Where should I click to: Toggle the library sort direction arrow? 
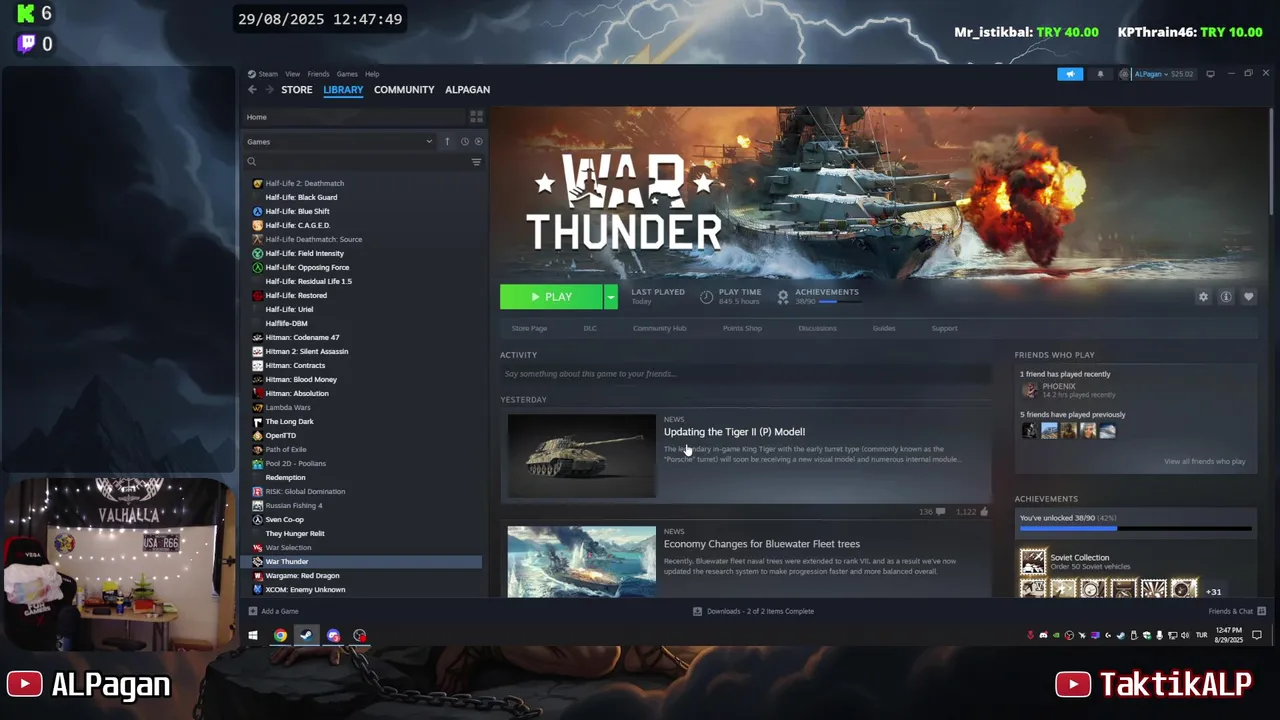point(447,141)
